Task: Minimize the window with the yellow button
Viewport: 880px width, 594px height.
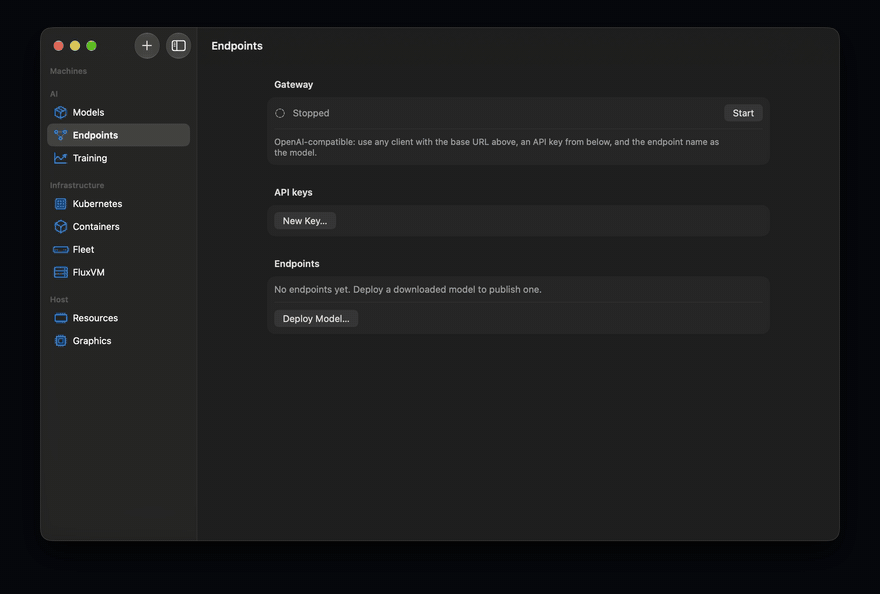Action: pyautogui.click(x=75, y=45)
